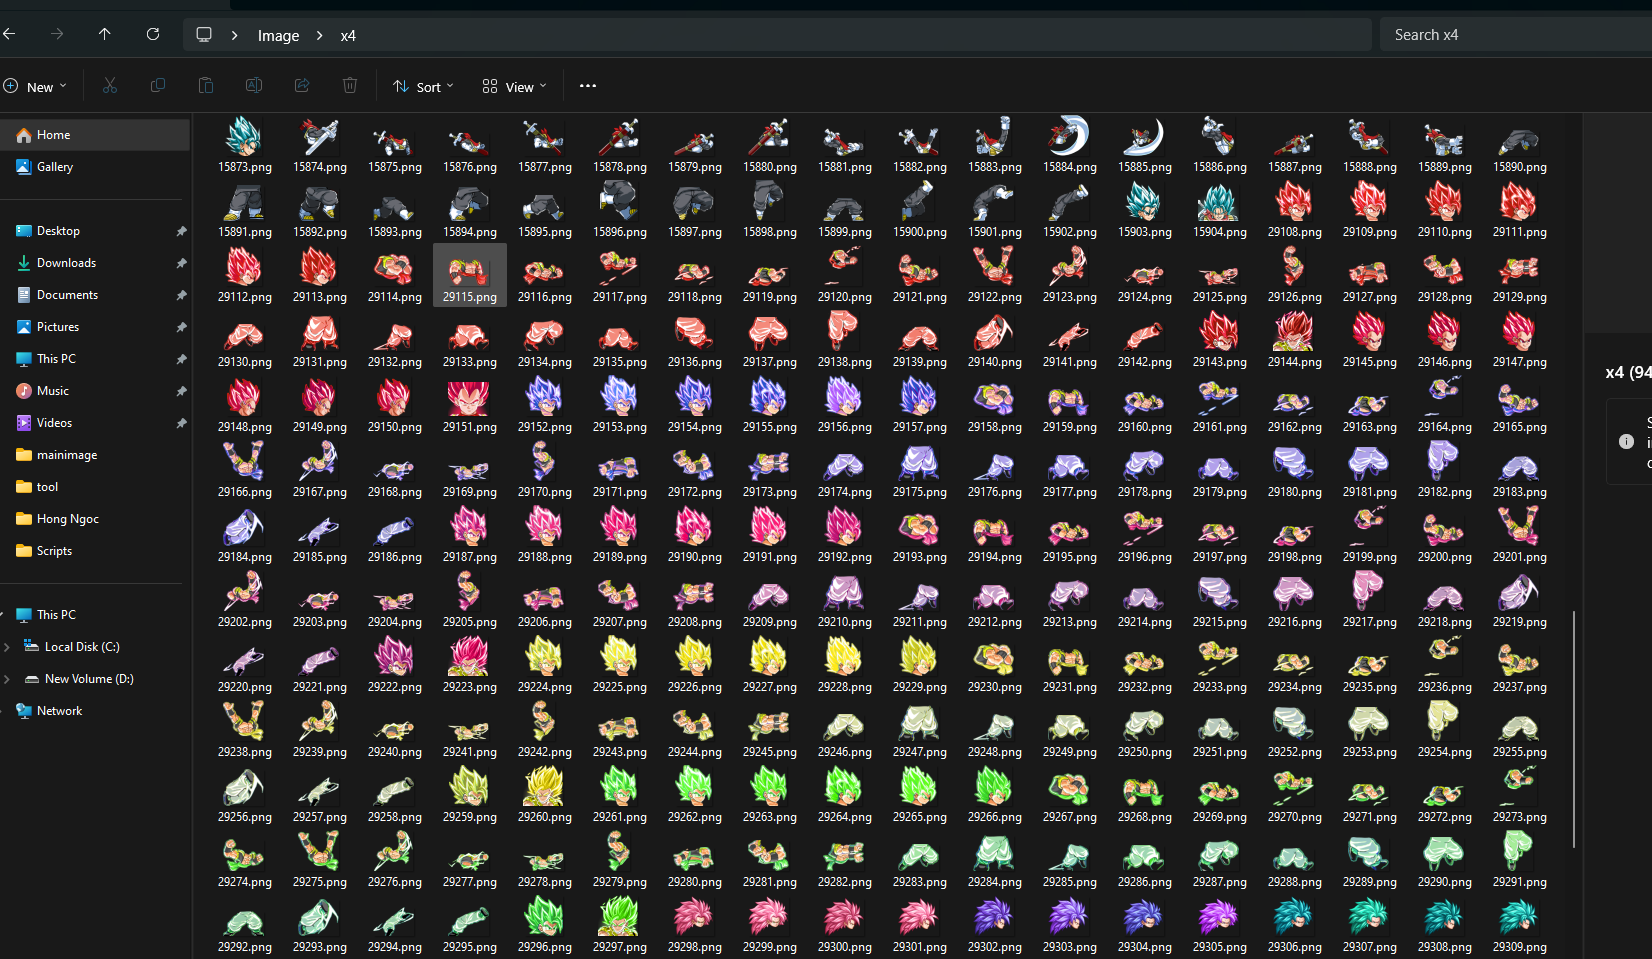Toggle pin next to Downloads folder
Screen dimensions: 1652x959
[181, 263]
